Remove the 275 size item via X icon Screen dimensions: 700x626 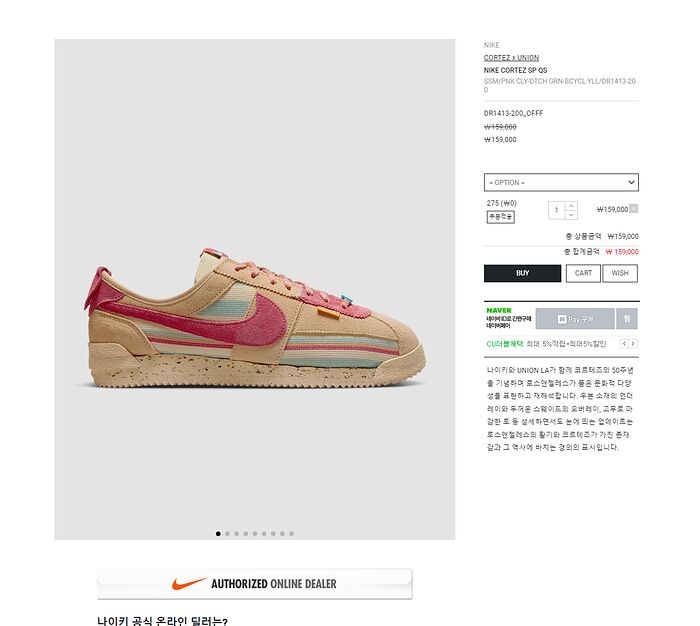[x=633, y=209]
